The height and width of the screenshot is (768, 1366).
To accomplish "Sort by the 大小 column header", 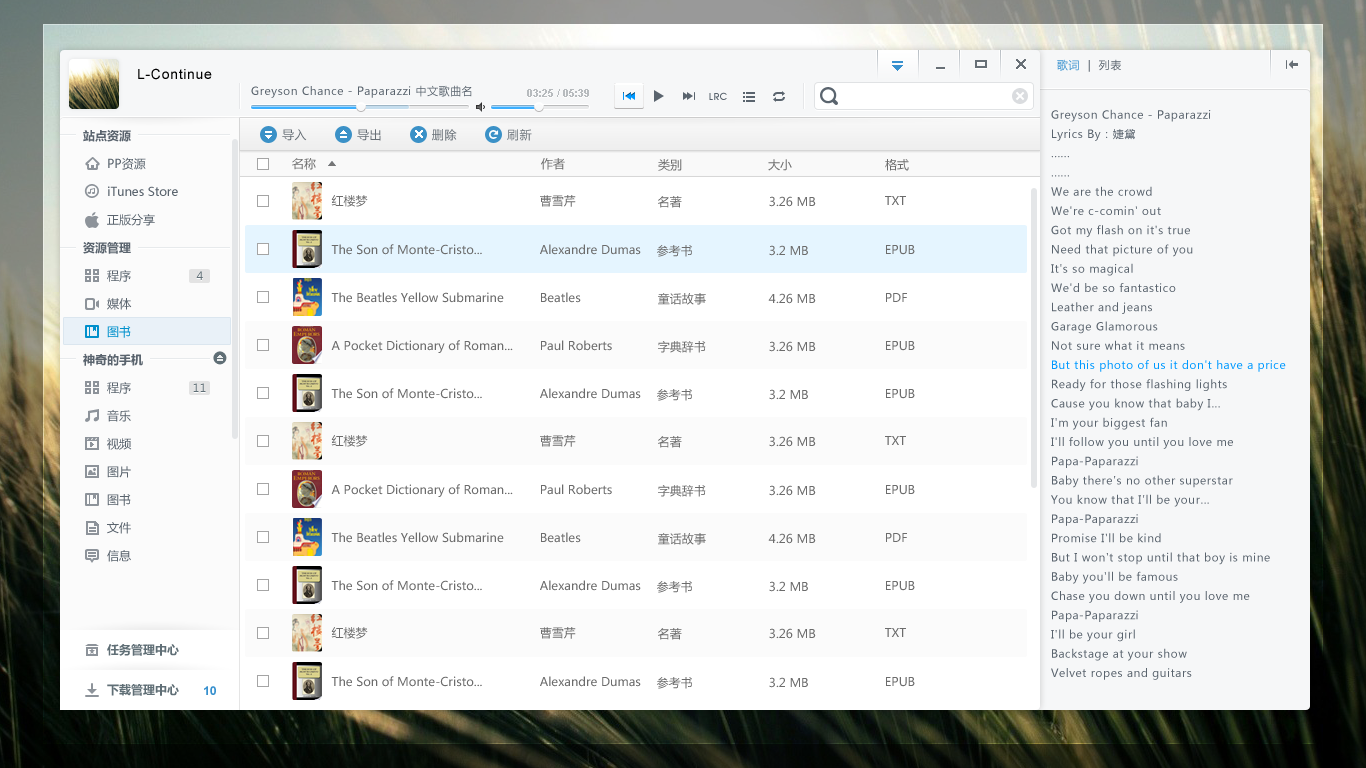I will 780,164.
